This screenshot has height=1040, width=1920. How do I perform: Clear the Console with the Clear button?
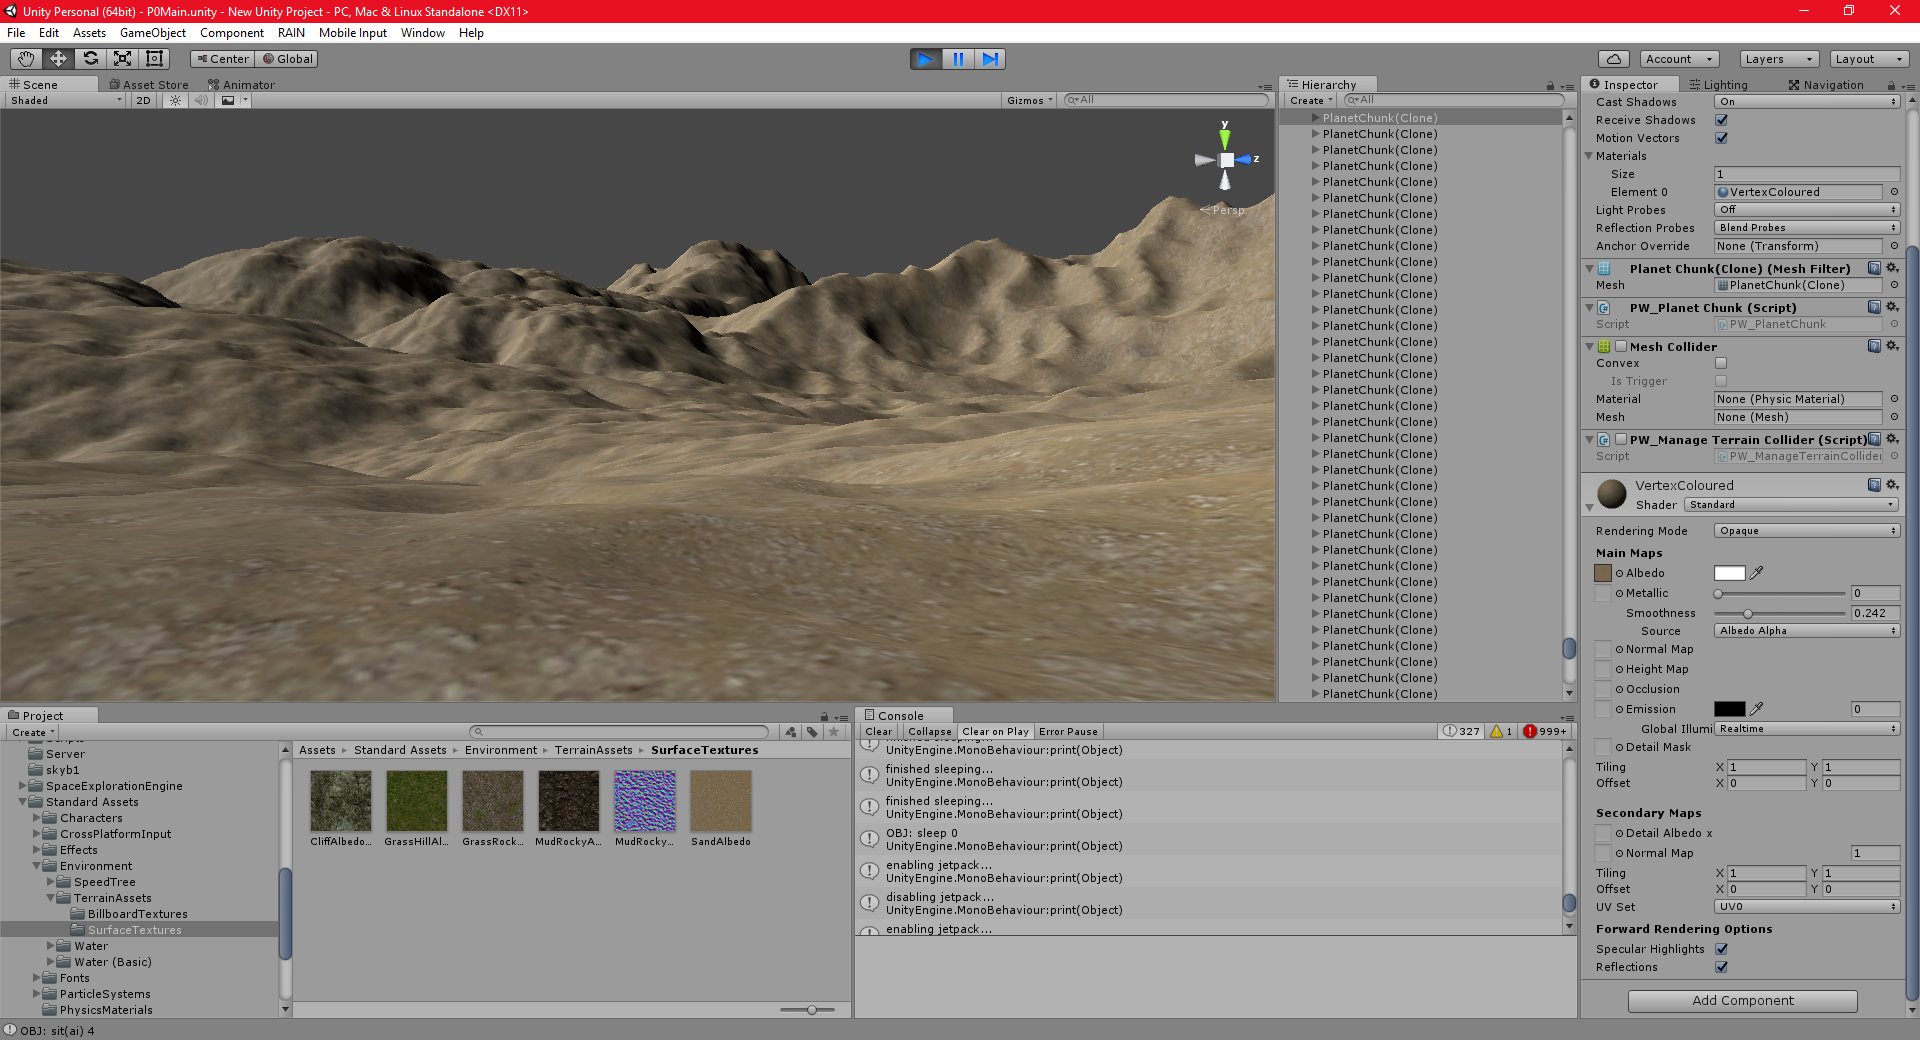pyautogui.click(x=878, y=731)
